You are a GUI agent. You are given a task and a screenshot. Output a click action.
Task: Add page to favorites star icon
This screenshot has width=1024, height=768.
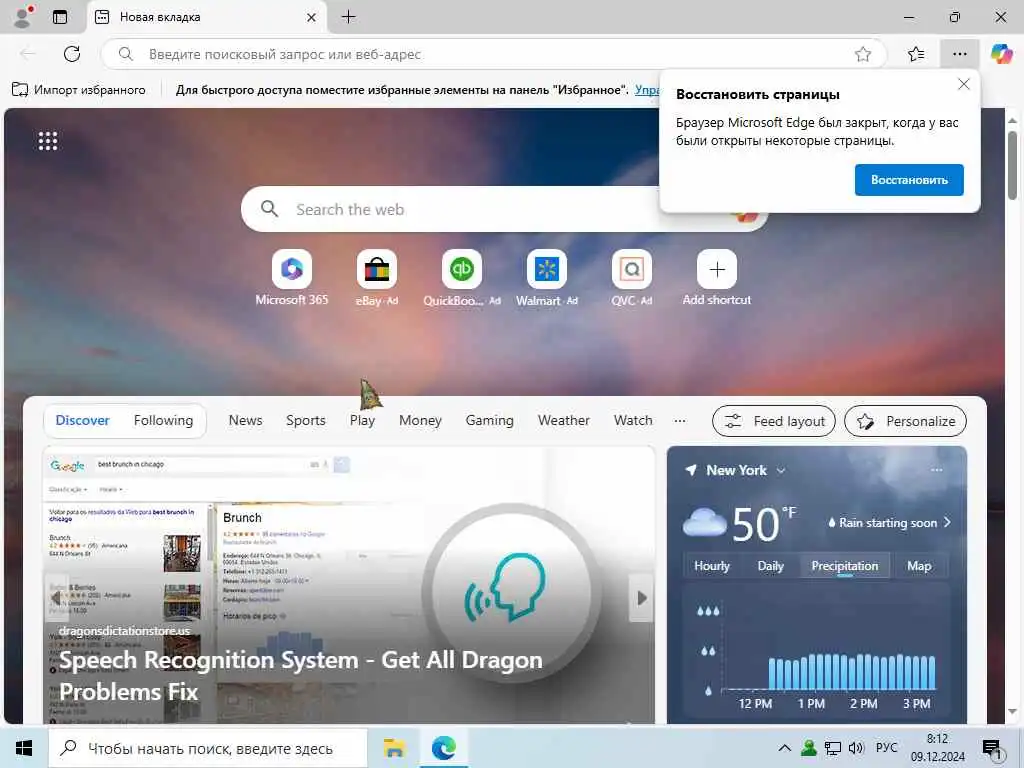(863, 54)
